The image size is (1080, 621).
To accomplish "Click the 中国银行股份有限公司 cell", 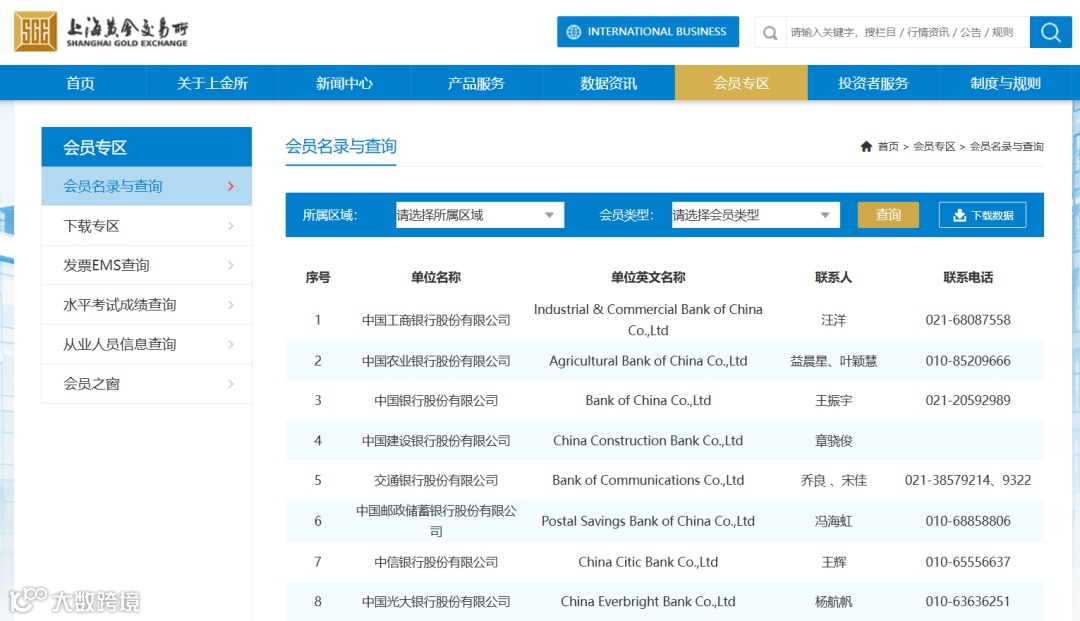I will [436, 401].
